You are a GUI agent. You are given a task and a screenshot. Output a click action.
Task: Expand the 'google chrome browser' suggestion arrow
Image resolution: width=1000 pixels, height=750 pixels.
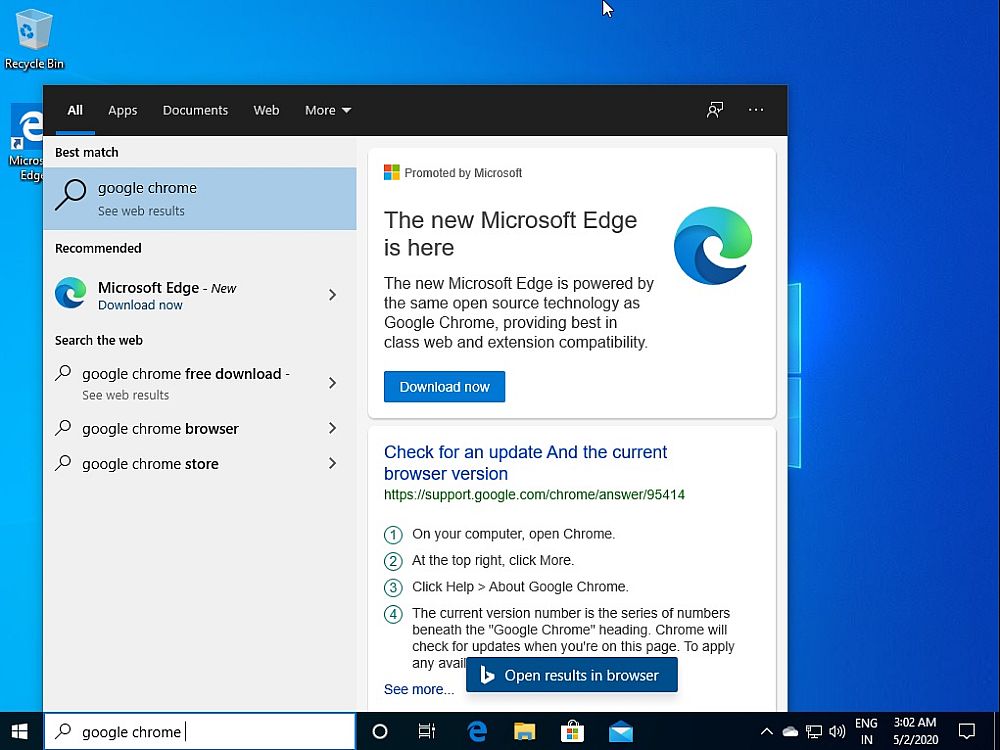(x=333, y=428)
